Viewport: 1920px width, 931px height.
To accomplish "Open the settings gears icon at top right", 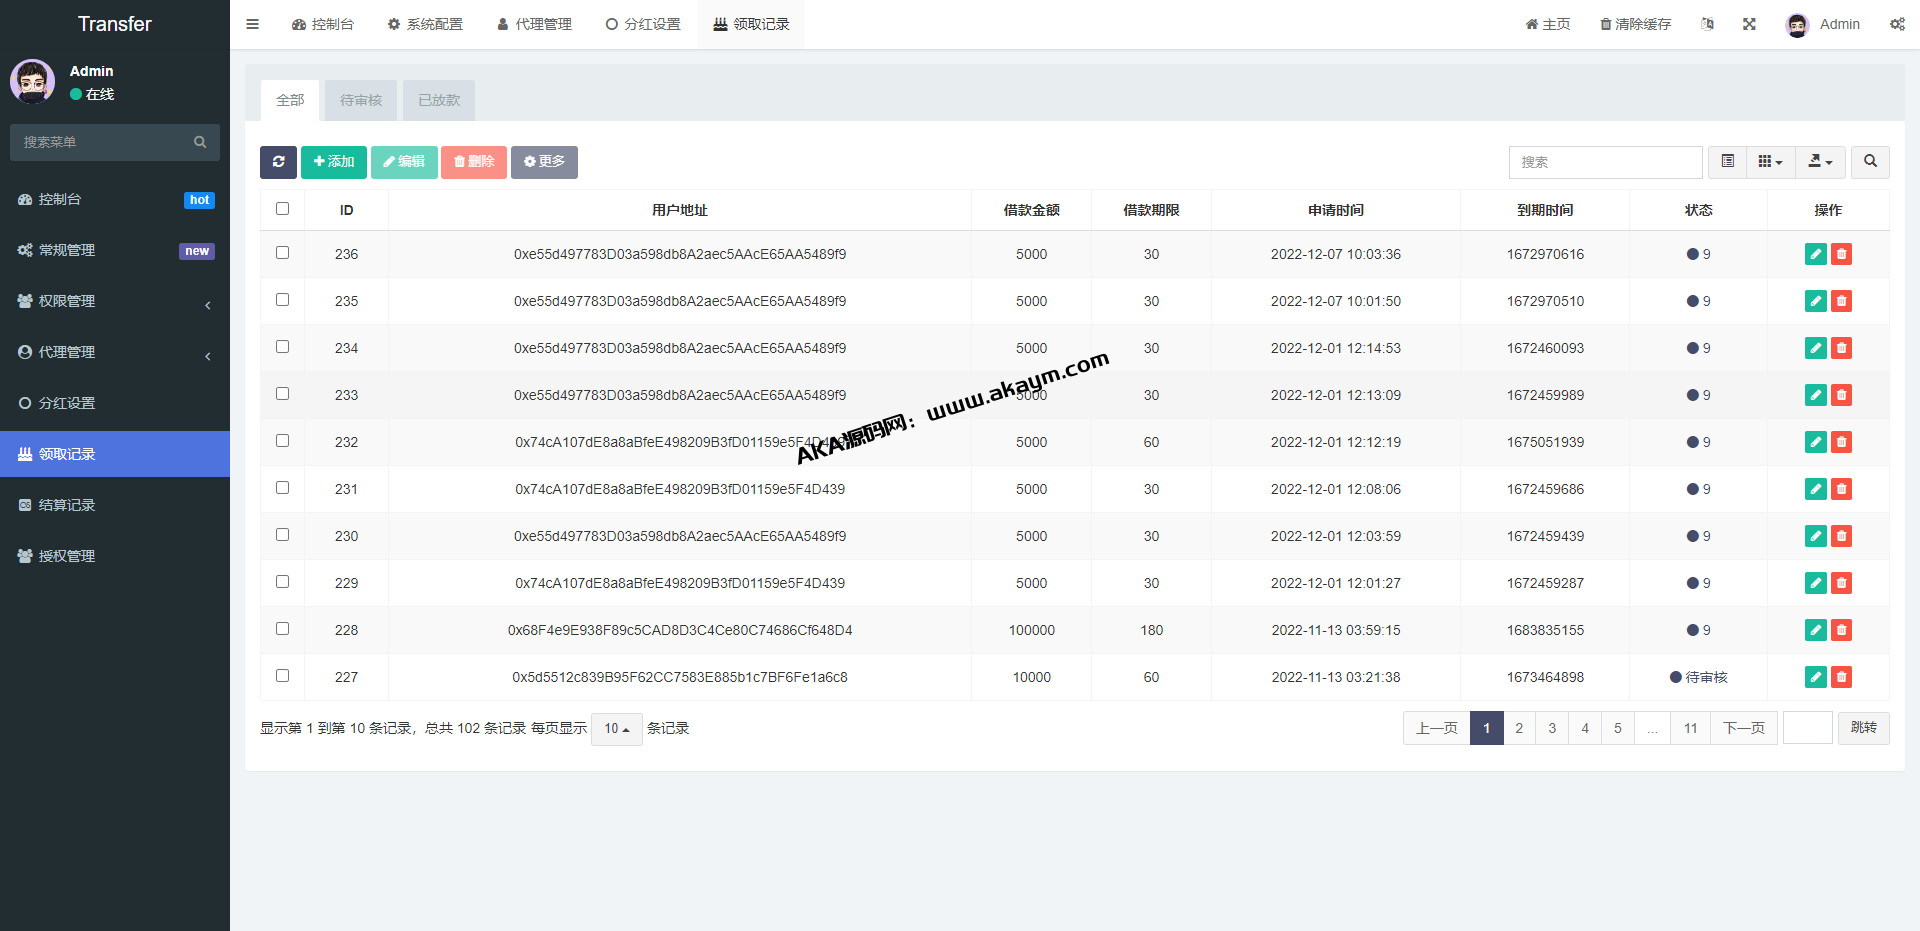I will [1897, 24].
